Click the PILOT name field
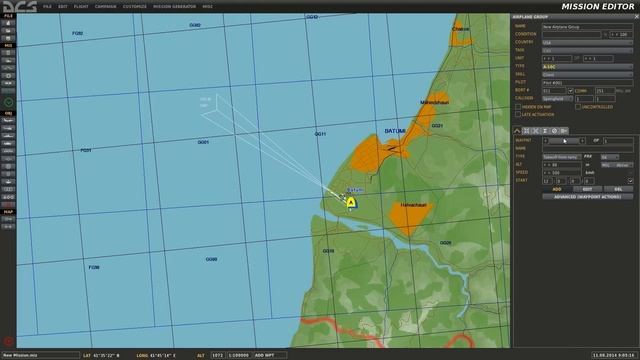This screenshot has width=640, height=360. click(587, 82)
